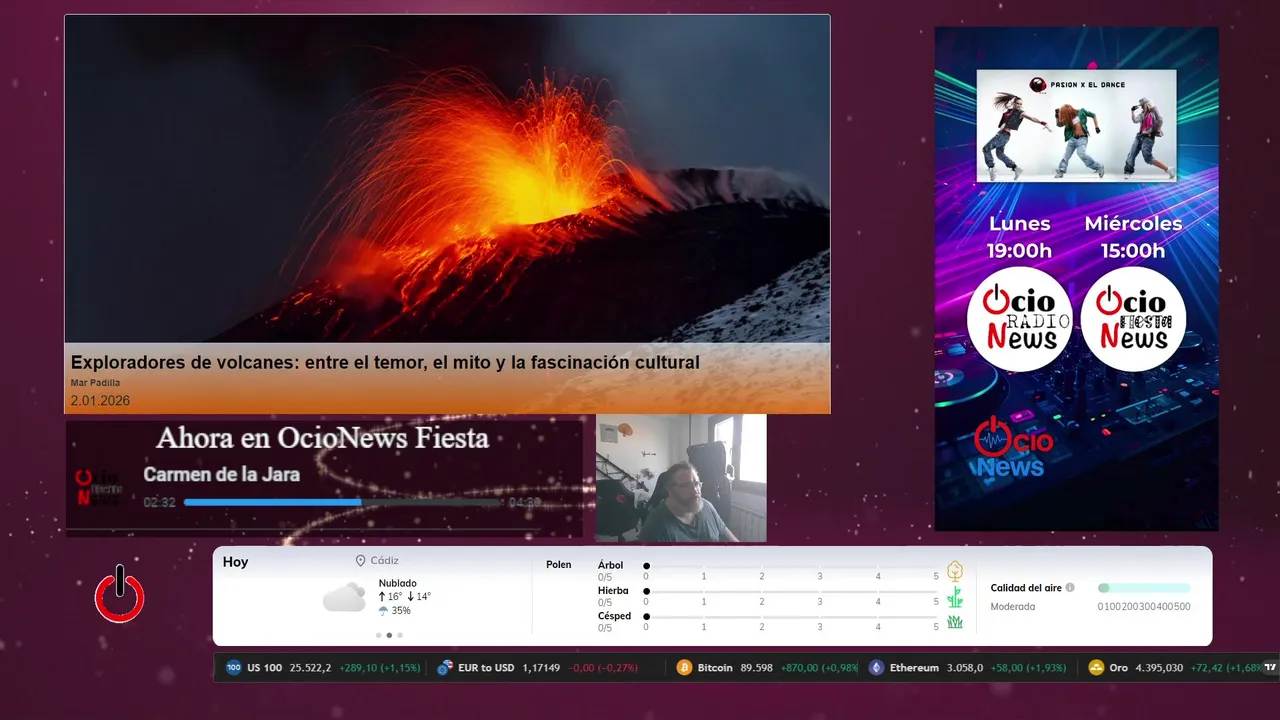Click the Hierba grass pollen icon
The width and height of the screenshot is (1280, 720).
coord(955,597)
